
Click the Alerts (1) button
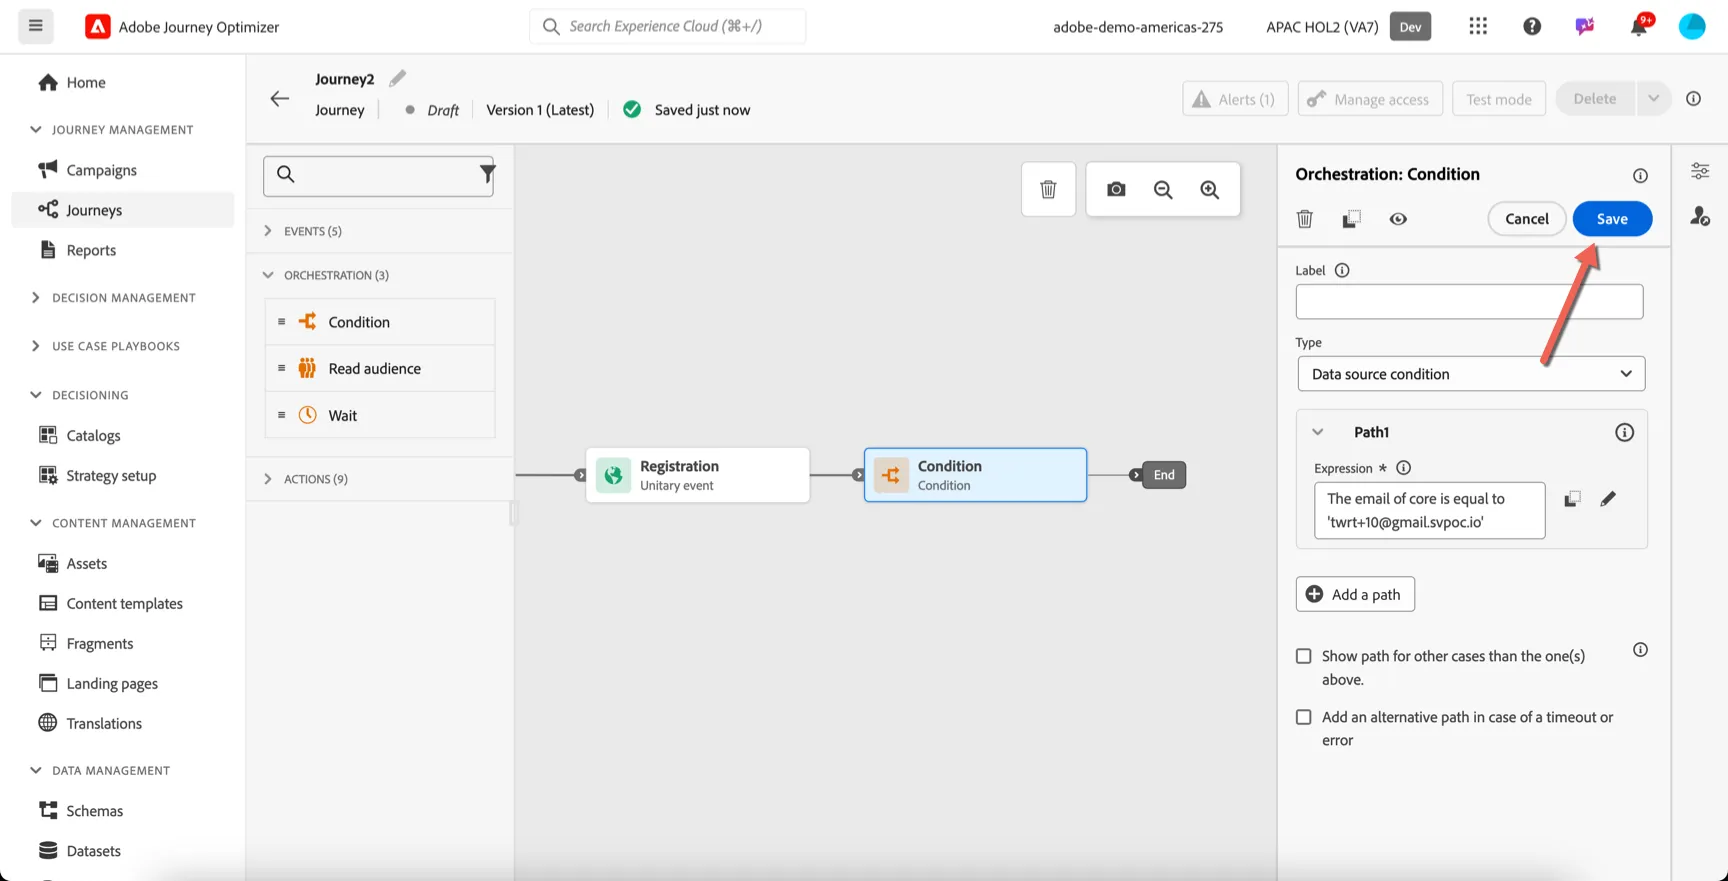tap(1235, 98)
